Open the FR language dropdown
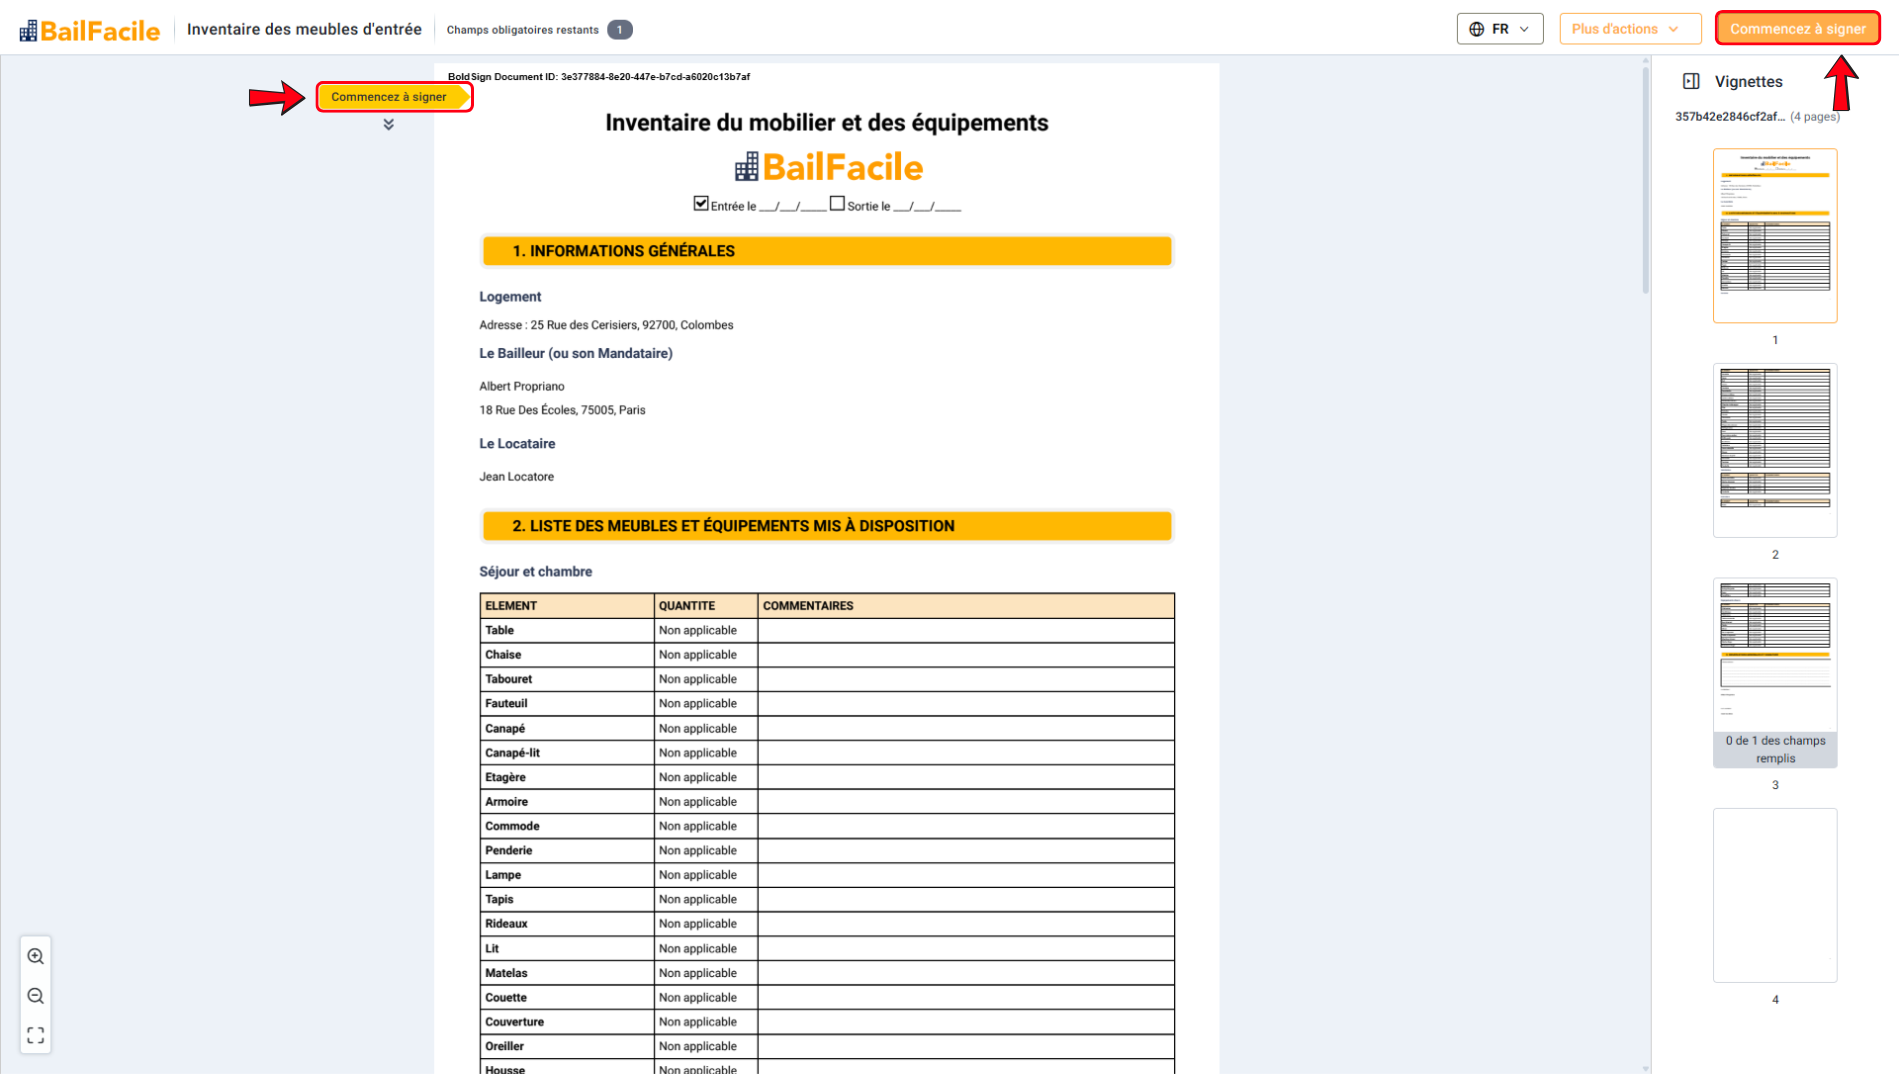 point(1499,29)
